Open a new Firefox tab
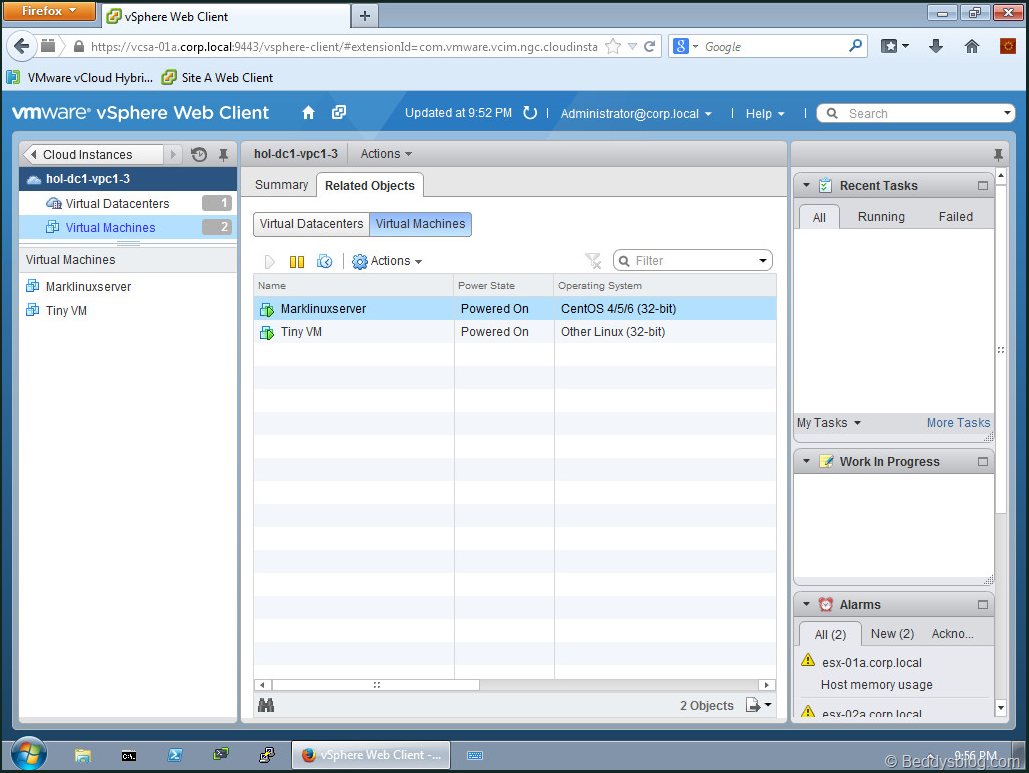Viewport: 1029px width, 773px height. (x=365, y=16)
